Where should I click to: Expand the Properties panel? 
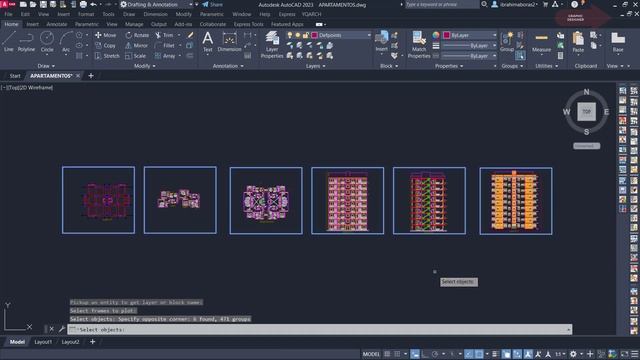[449, 66]
